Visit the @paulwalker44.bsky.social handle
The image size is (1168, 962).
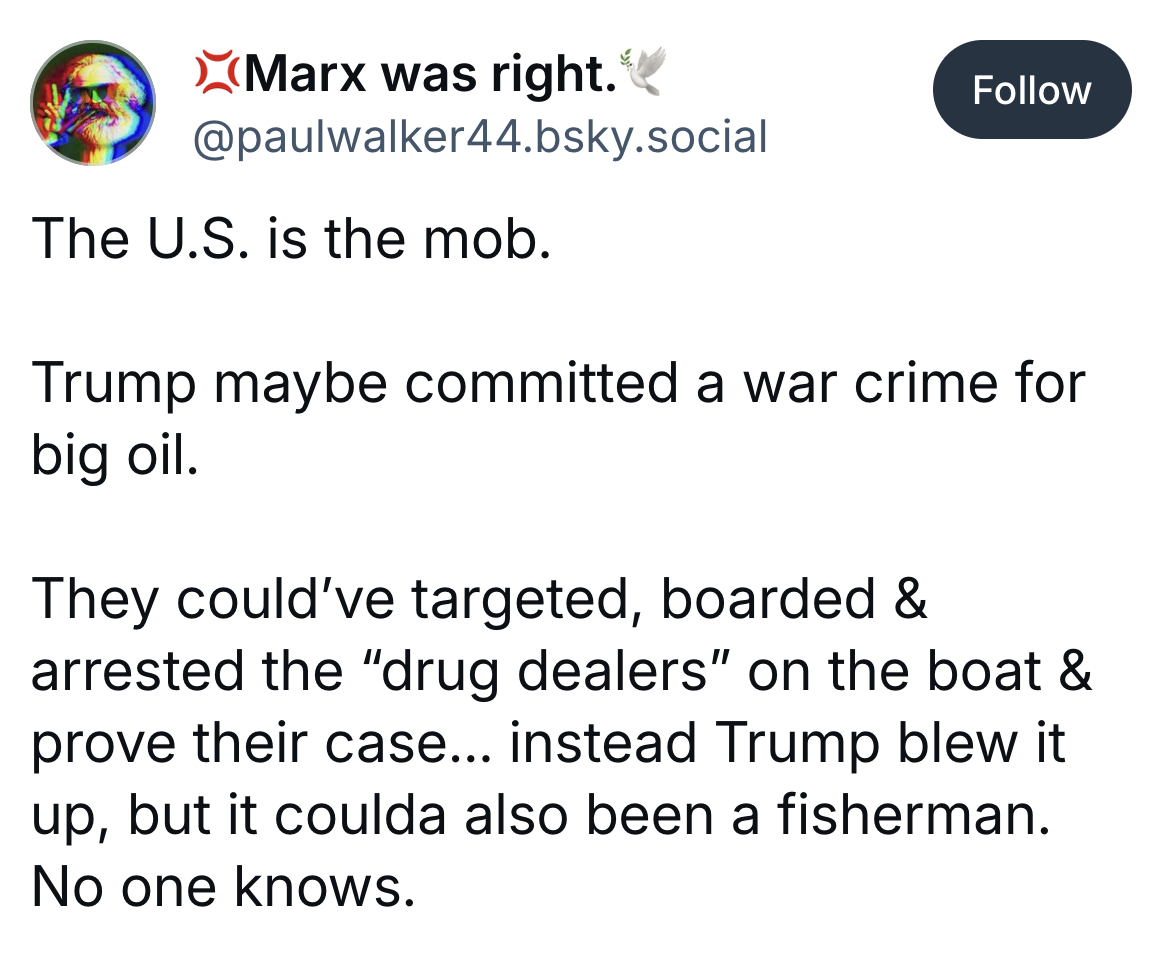pyautogui.click(x=478, y=136)
